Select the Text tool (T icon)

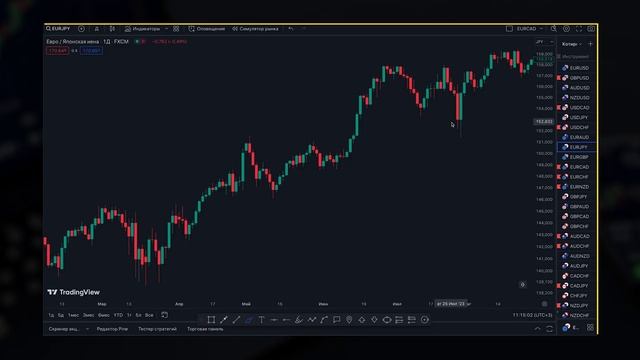click(262, 320)
